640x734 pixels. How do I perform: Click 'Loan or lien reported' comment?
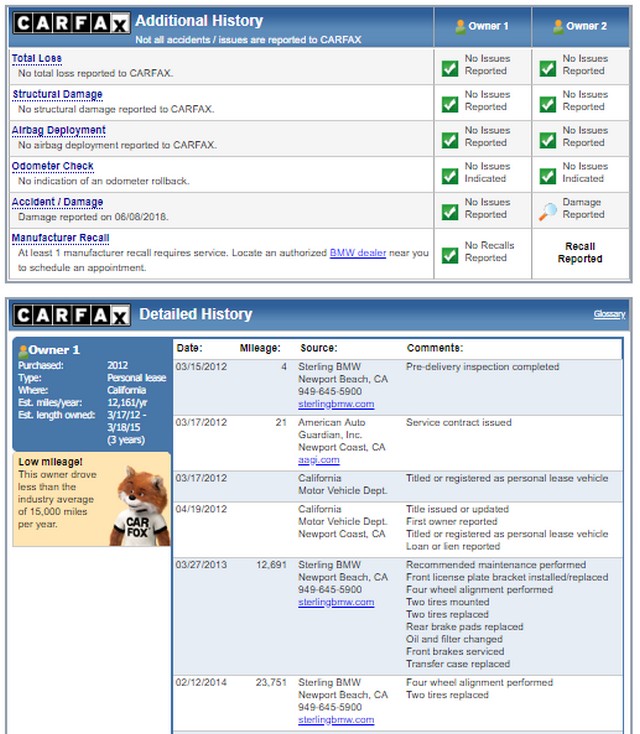point(453,546)
